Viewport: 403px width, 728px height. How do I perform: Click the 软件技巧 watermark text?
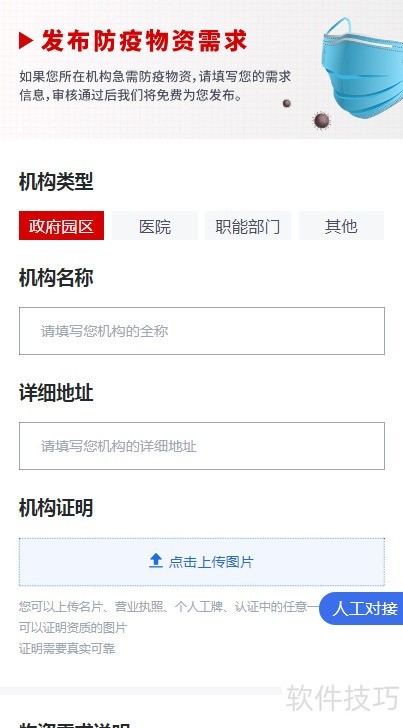[x=343, y=698]
